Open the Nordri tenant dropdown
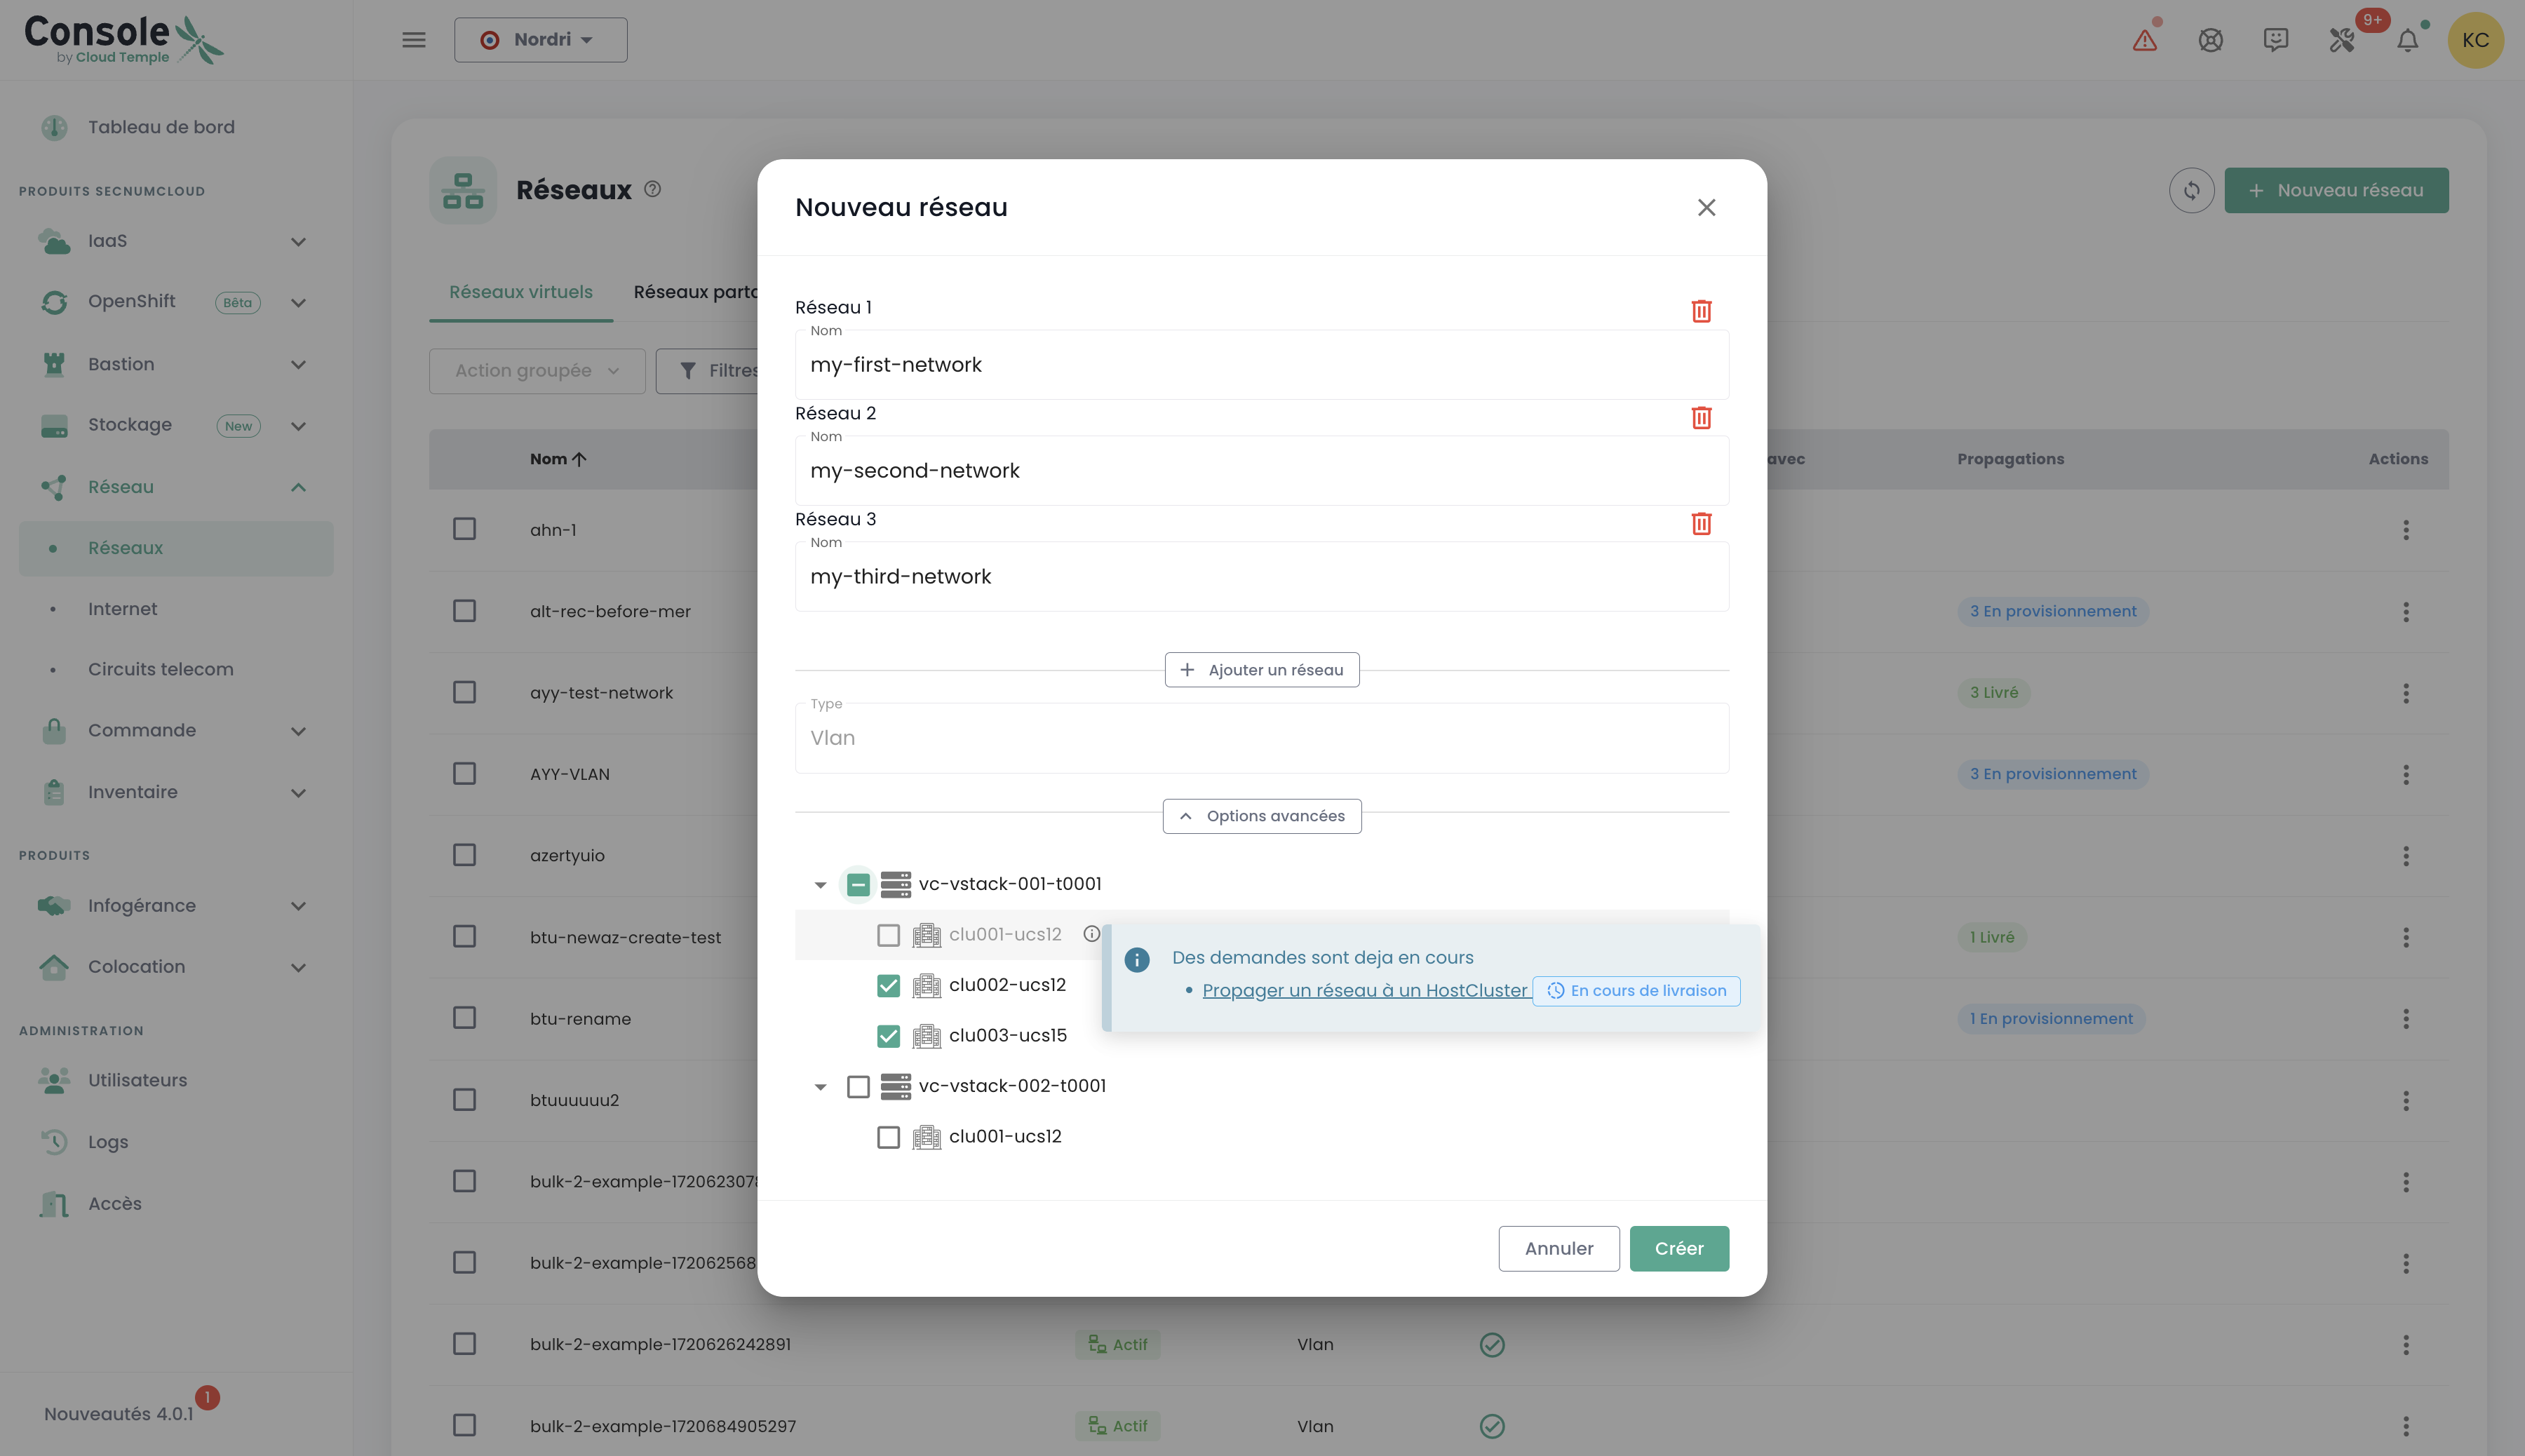This screenshot has width=2525, height=1456. tap(541, 40)
